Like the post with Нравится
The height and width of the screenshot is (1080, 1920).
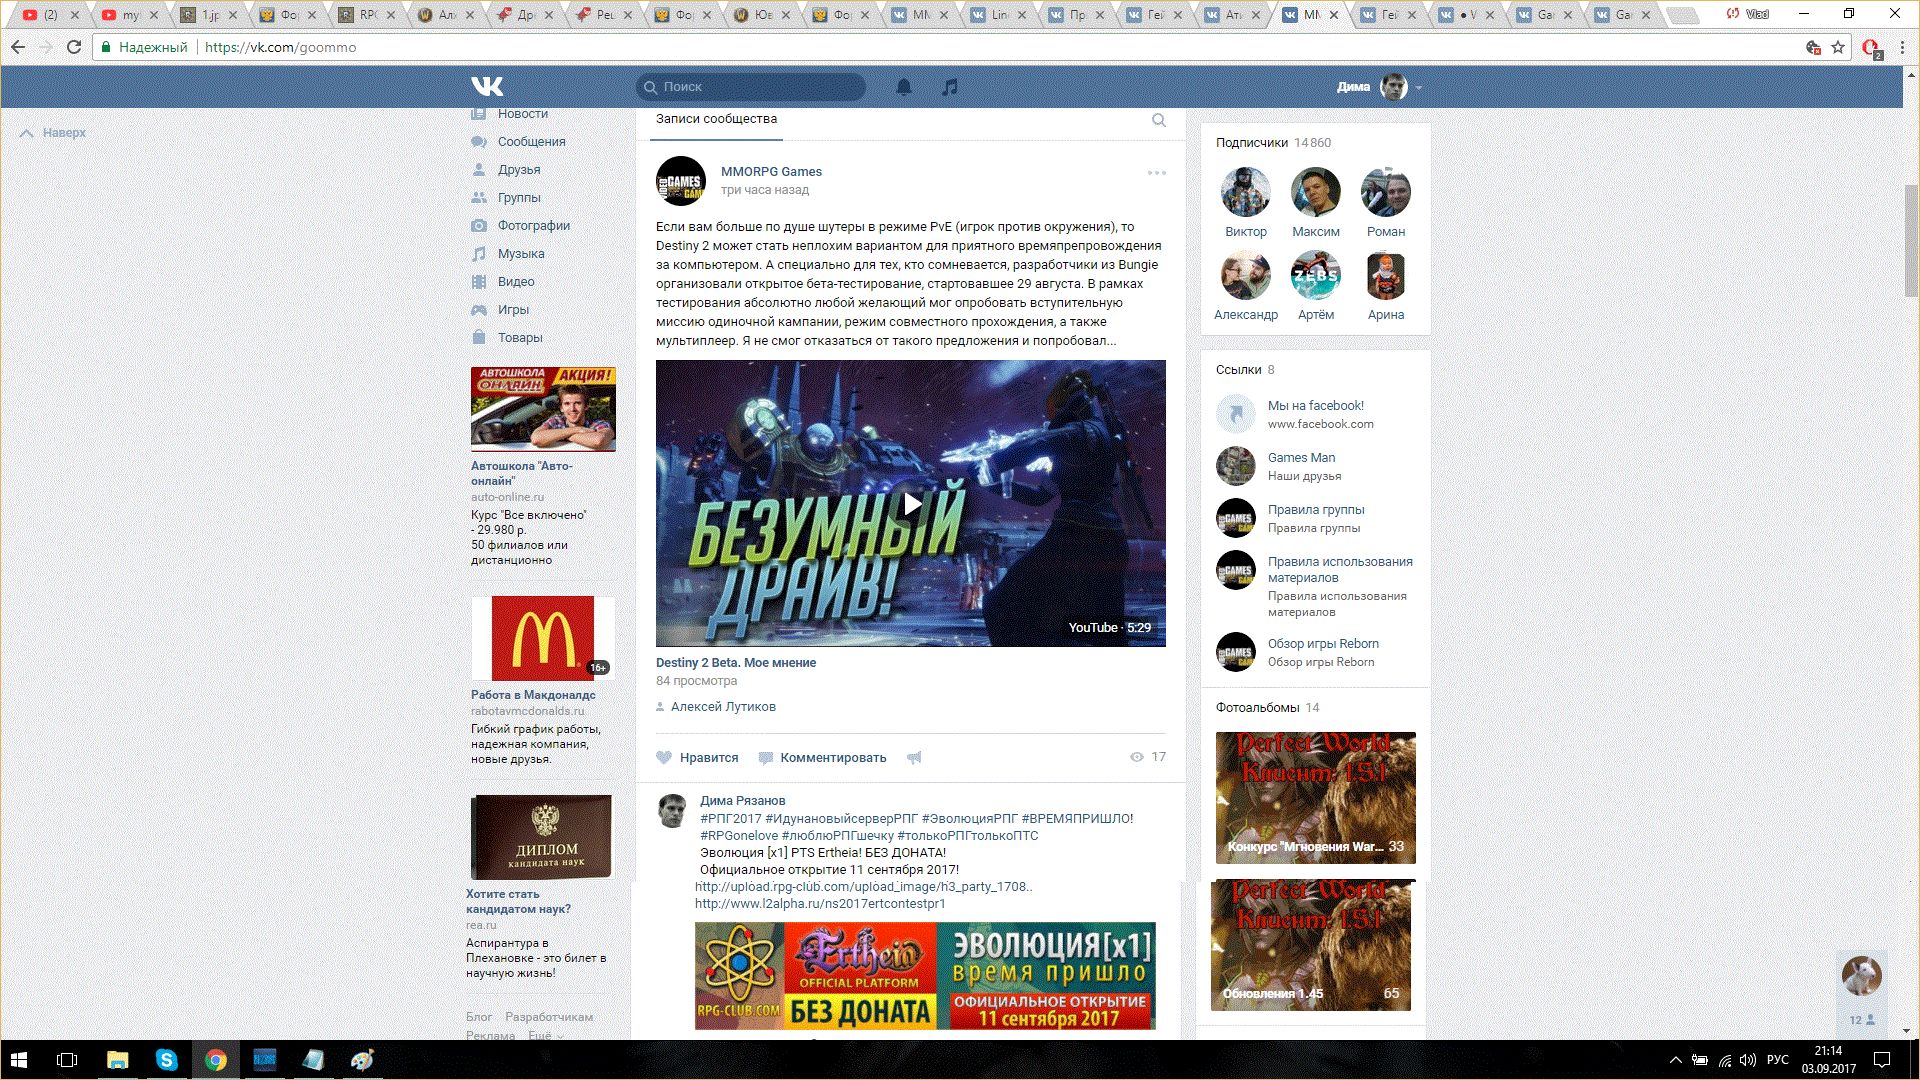[697, 758]
